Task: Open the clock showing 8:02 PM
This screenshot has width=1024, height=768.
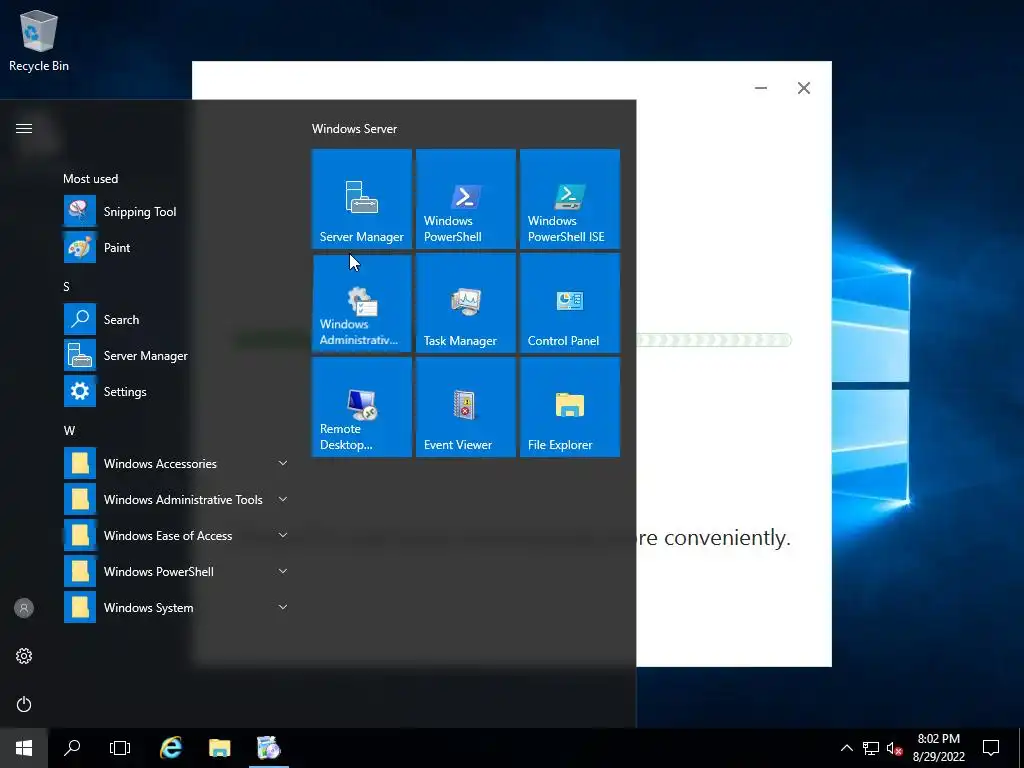Action: point(938,748)
